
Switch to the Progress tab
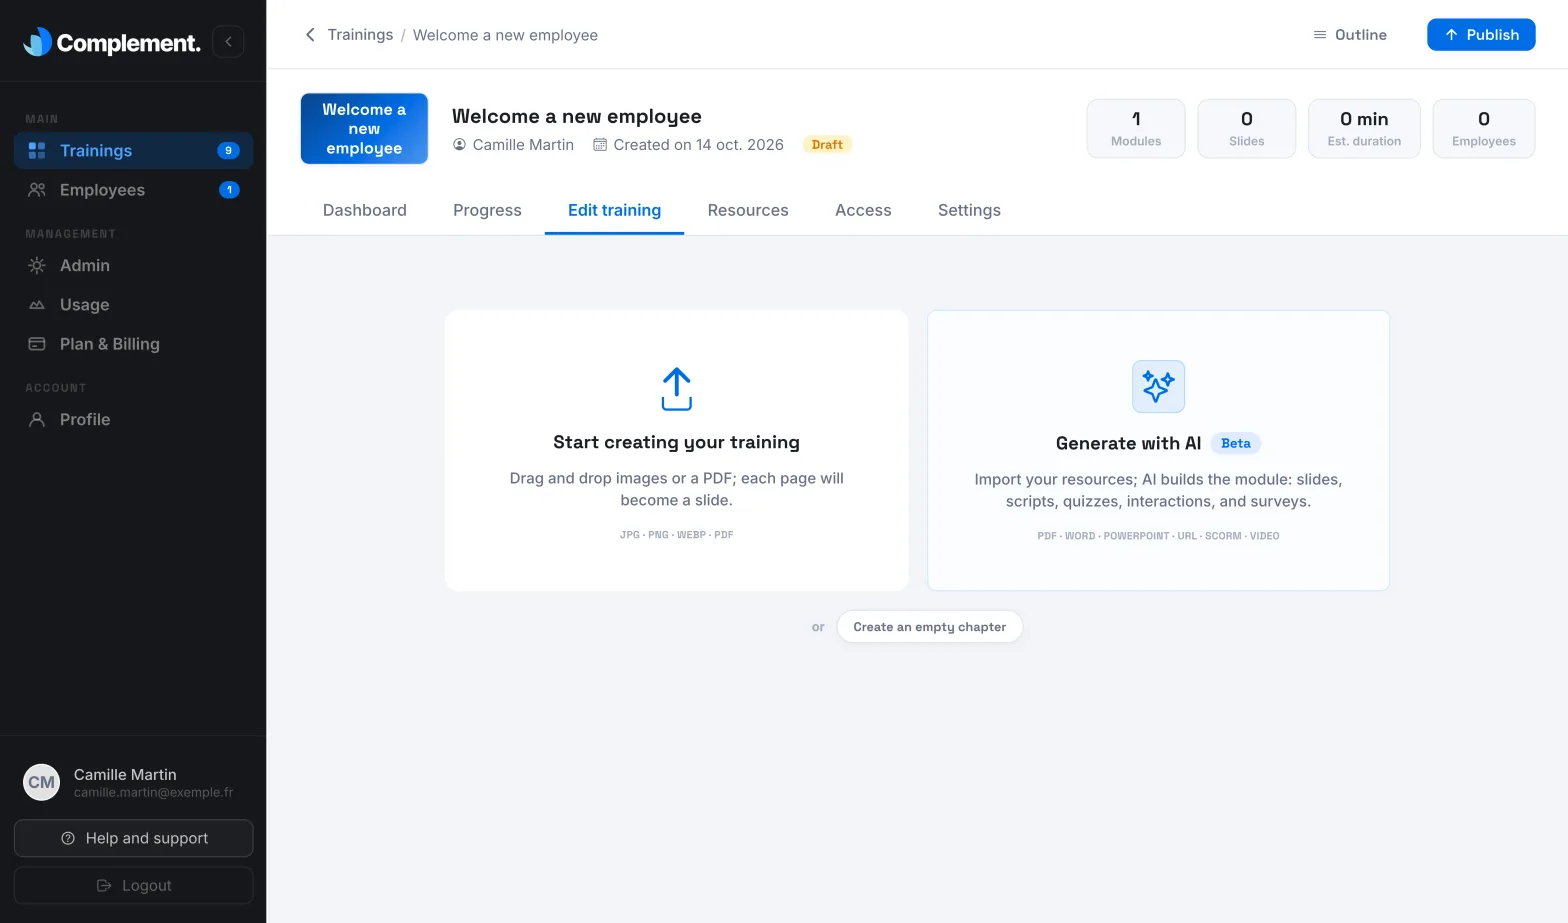[487, 211]
